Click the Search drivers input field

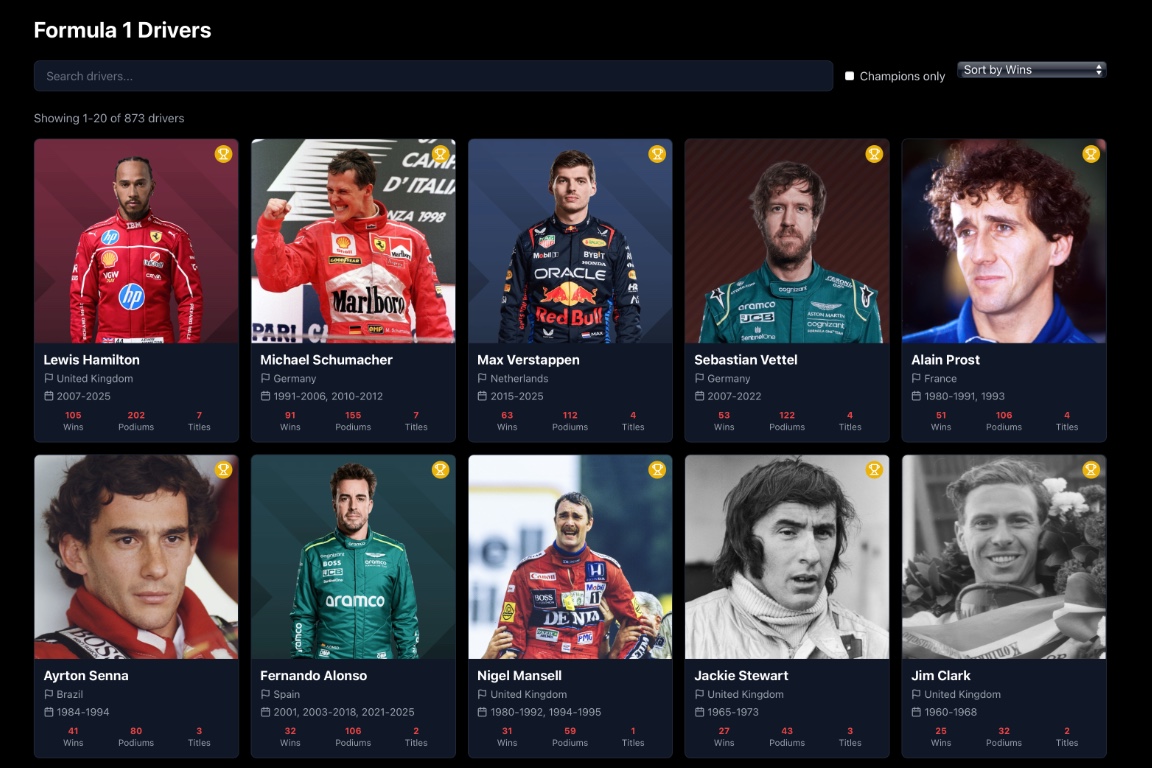pos(434,75)
